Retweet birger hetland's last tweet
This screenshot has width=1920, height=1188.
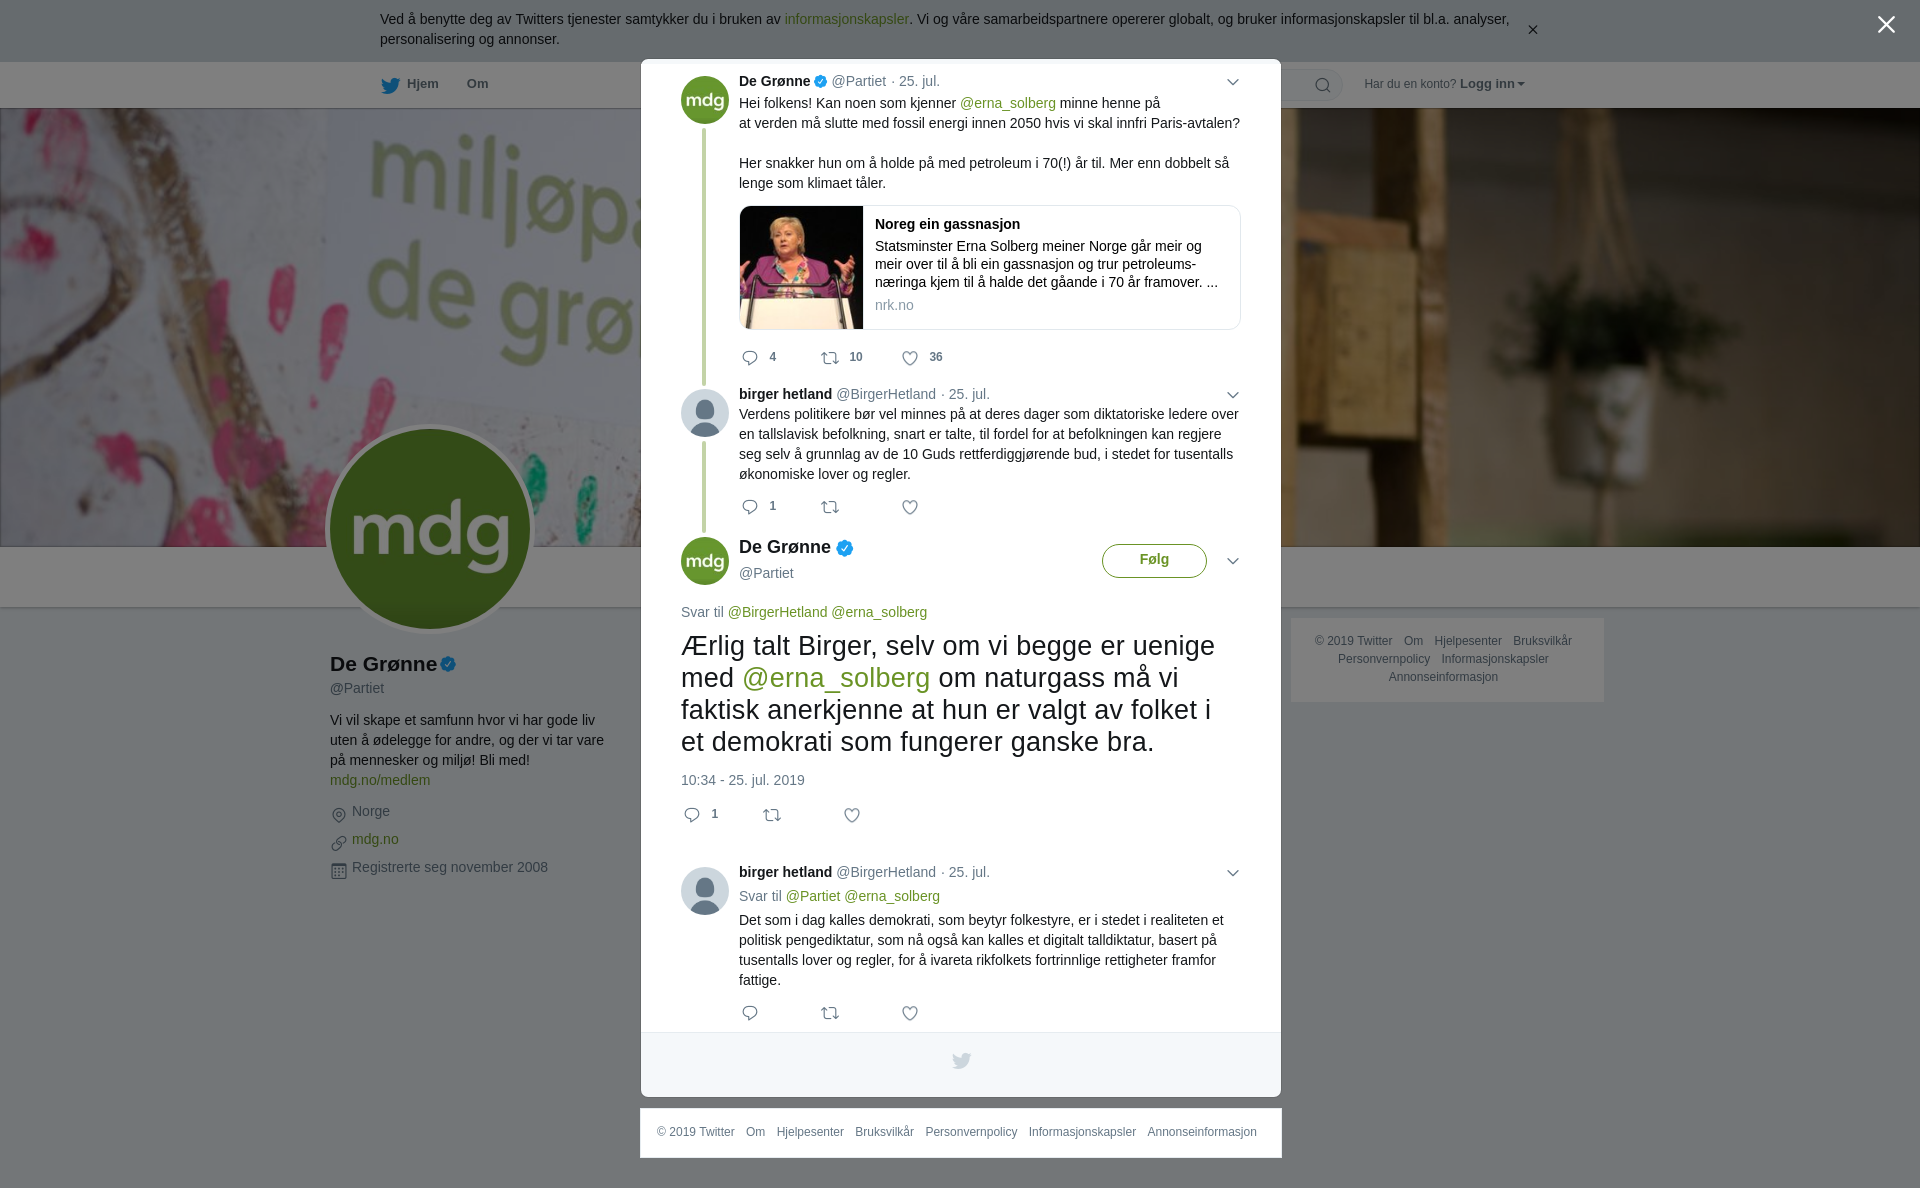pos(830,1014)
